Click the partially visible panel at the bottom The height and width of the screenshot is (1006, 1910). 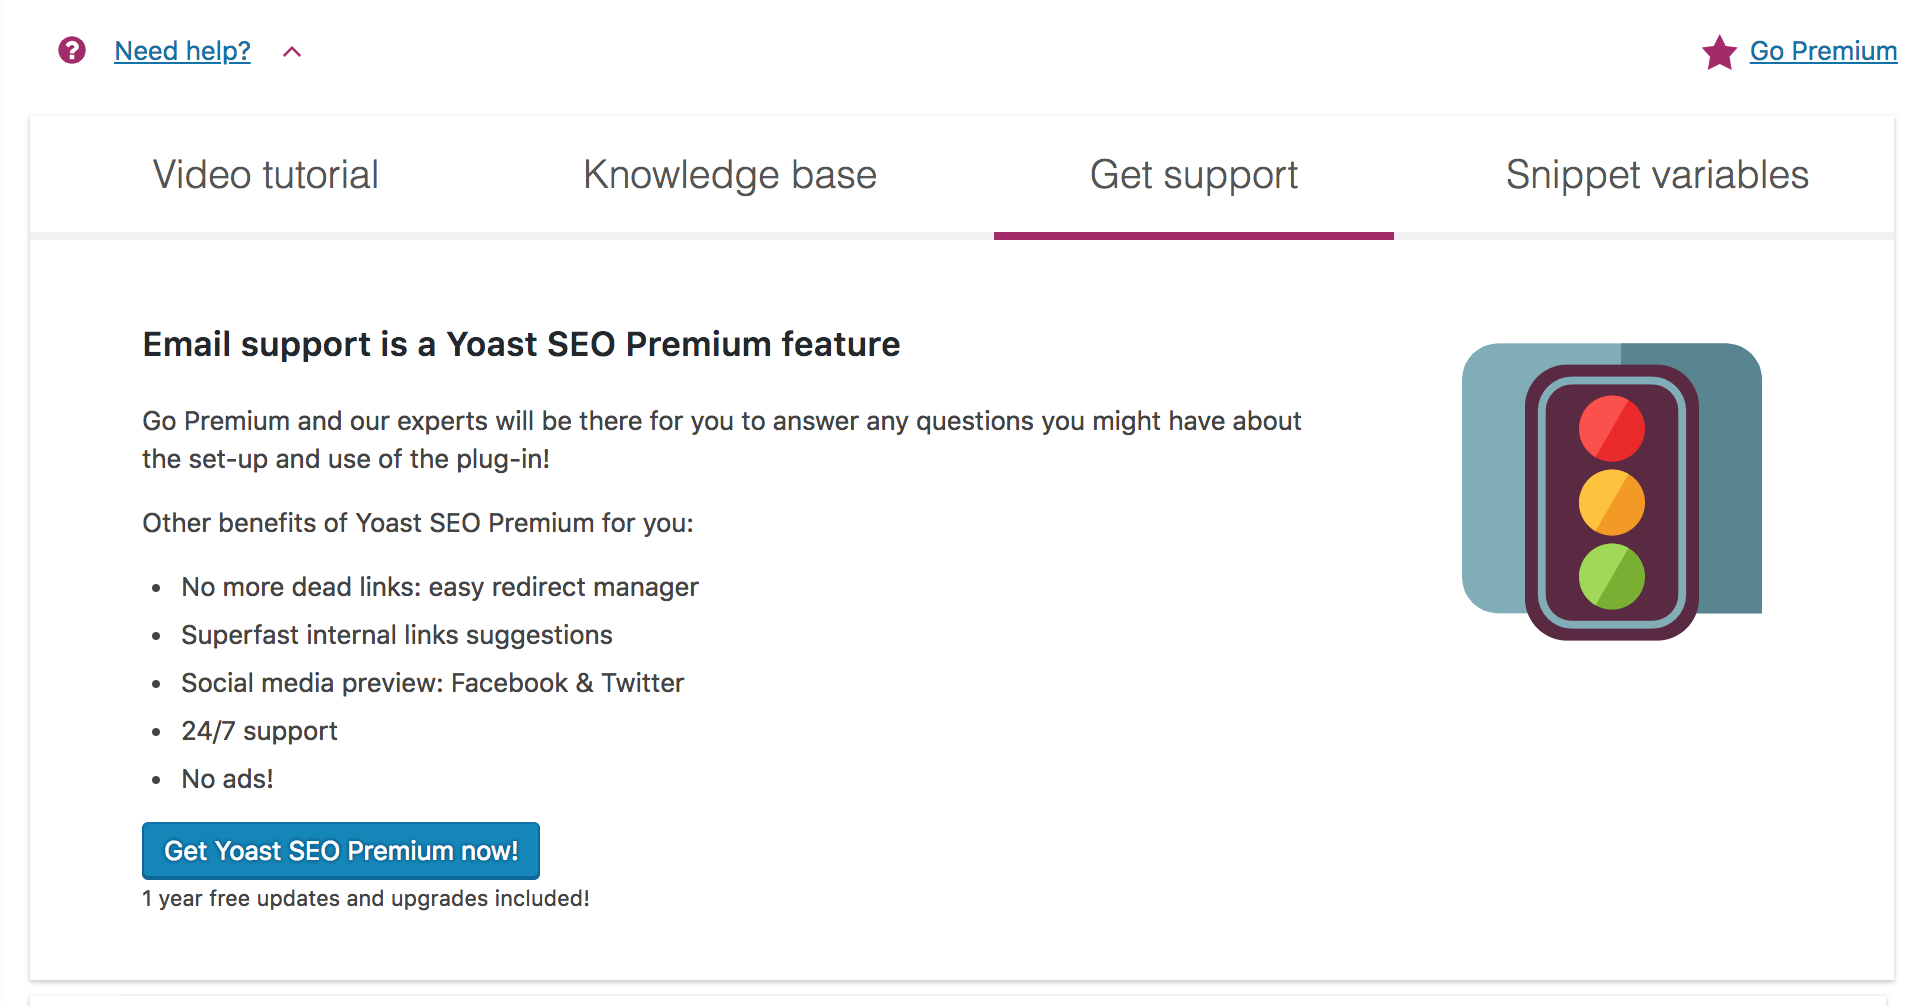point(955,999)
